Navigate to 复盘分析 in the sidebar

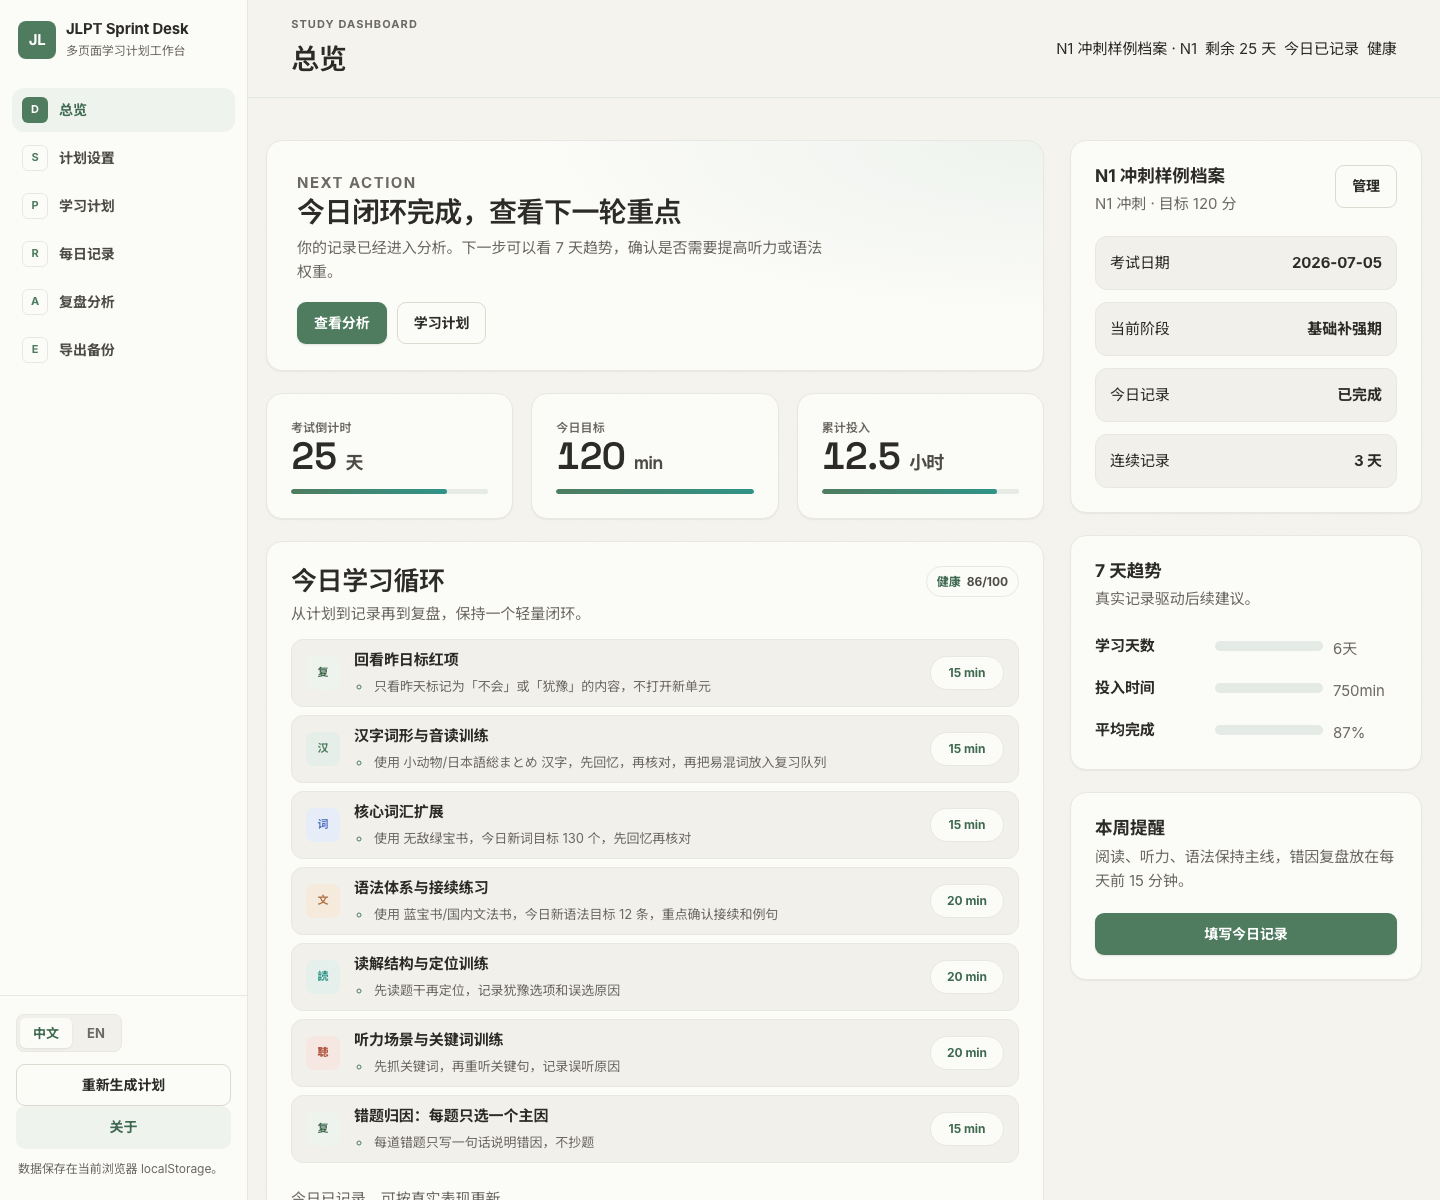pyautogui.click(x=123, y=302)
